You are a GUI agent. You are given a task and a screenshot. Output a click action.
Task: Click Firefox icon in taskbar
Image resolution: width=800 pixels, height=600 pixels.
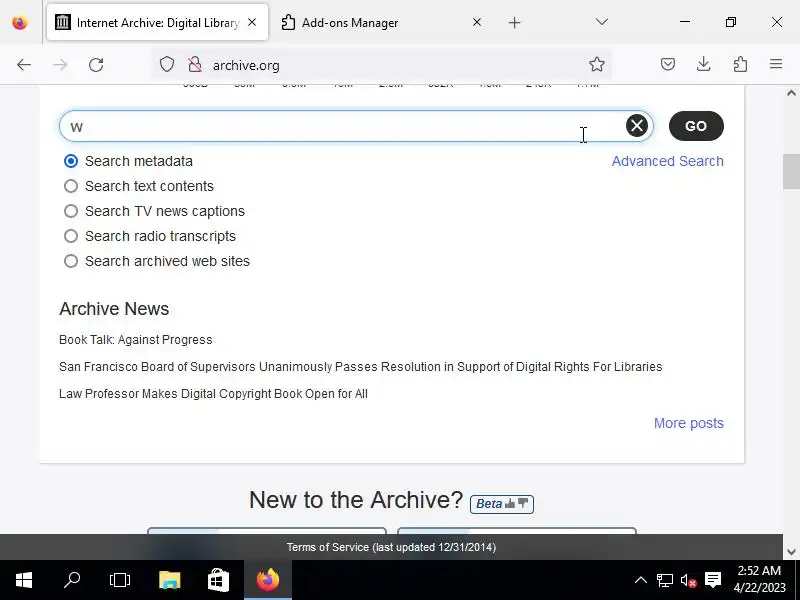[268, 580]
